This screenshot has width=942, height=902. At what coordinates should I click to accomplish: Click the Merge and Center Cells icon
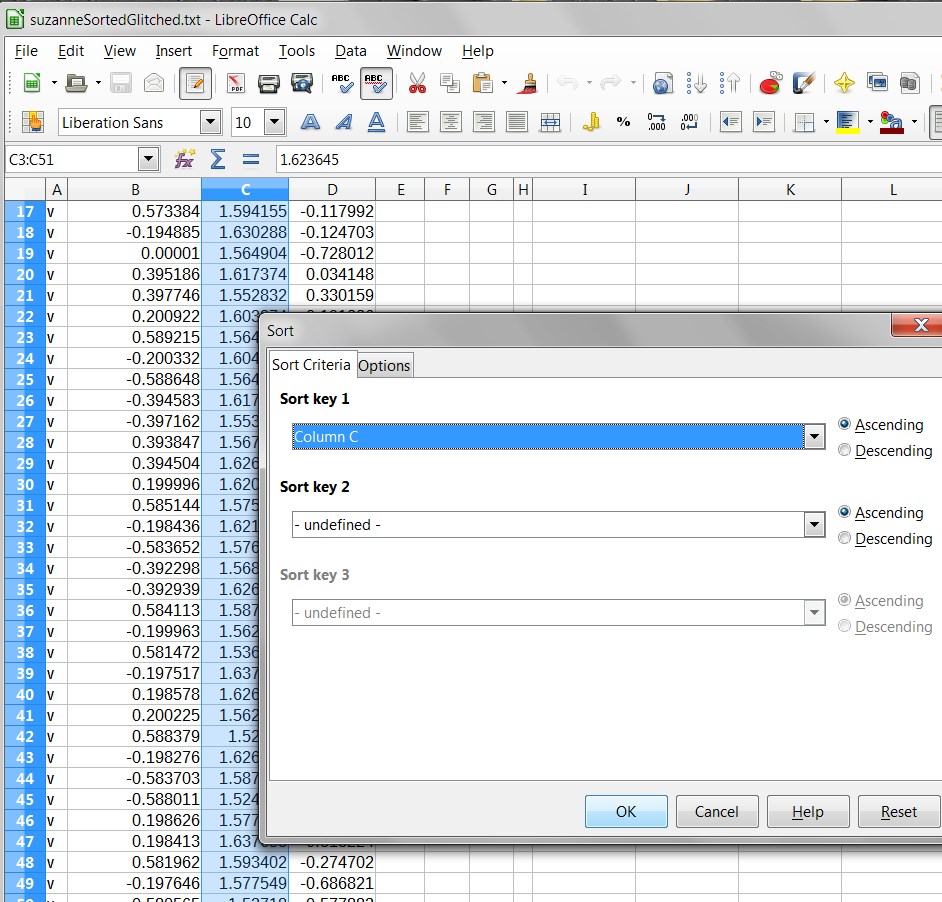(x=550, y=122)
